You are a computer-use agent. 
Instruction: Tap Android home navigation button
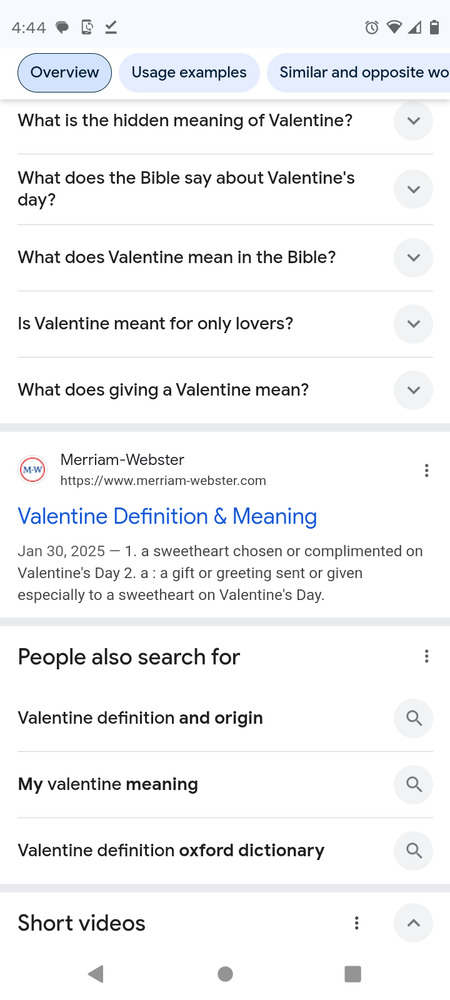point(225,973)
